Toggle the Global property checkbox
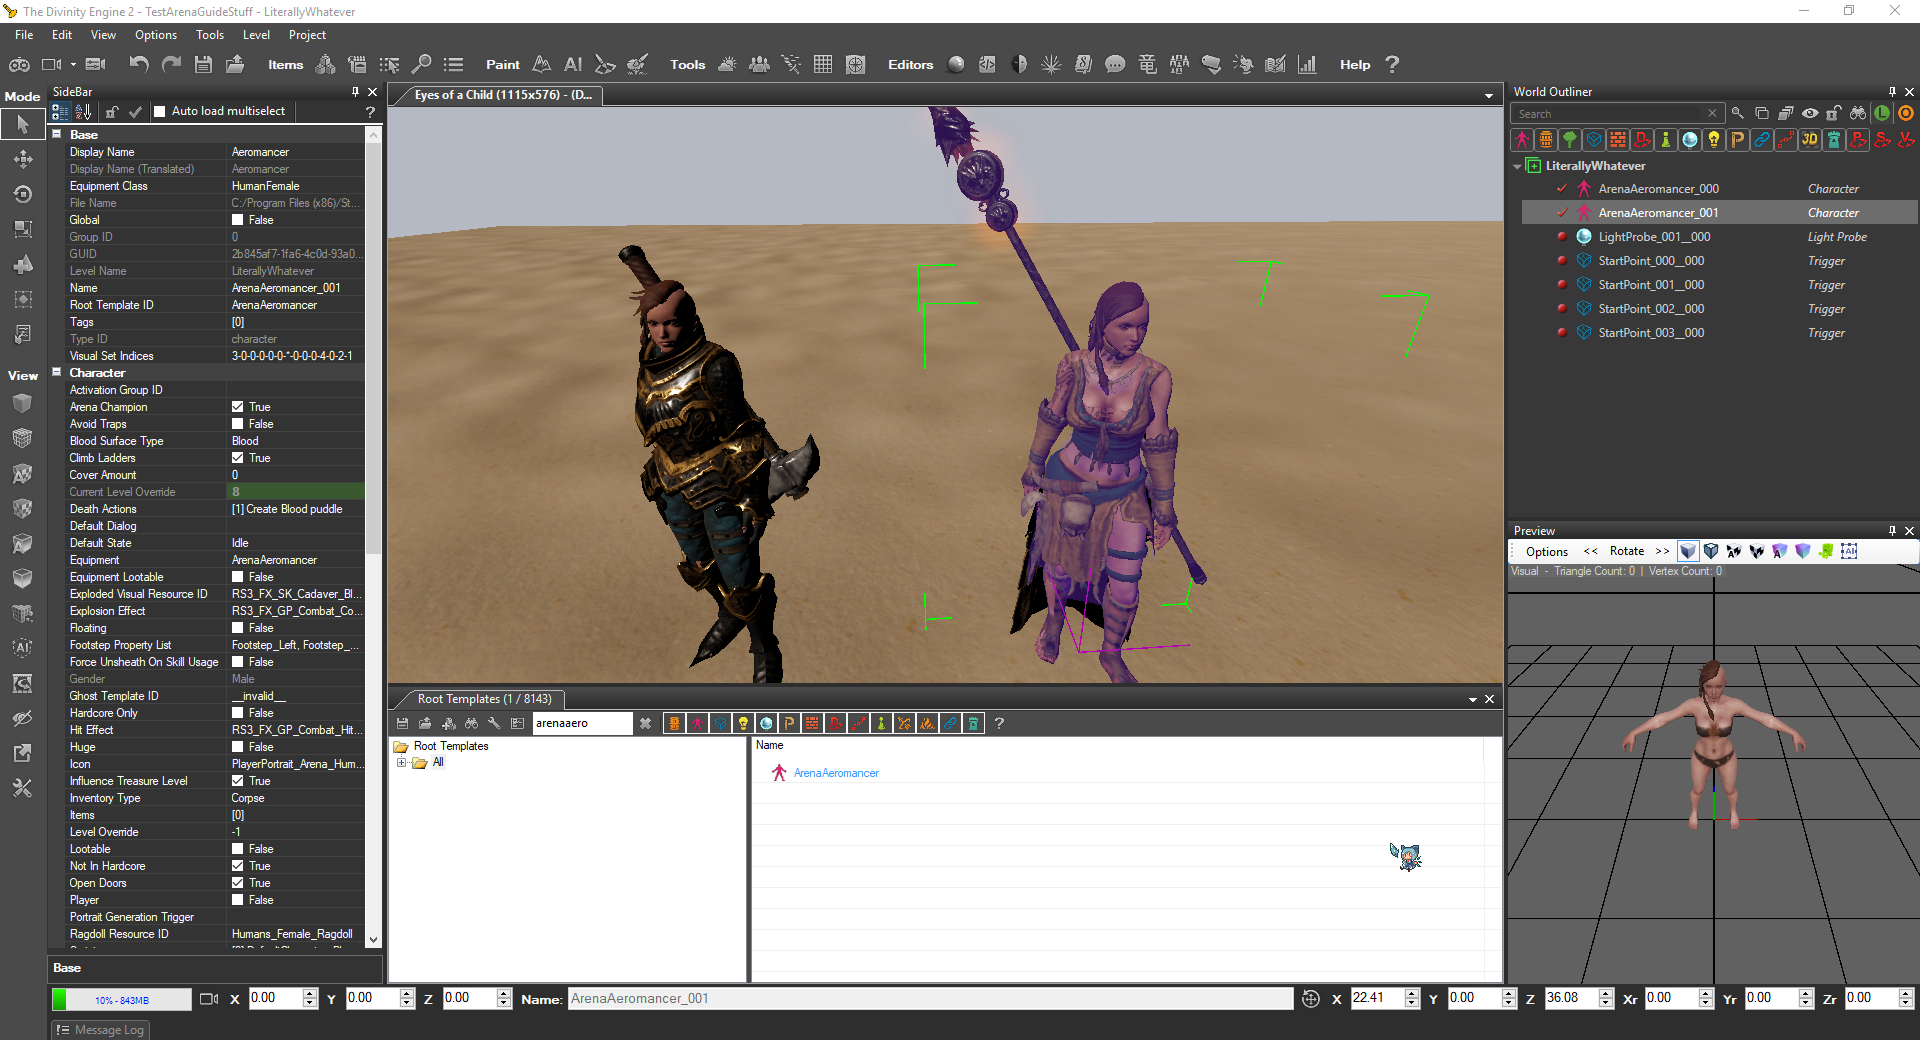 pos(238,220)
